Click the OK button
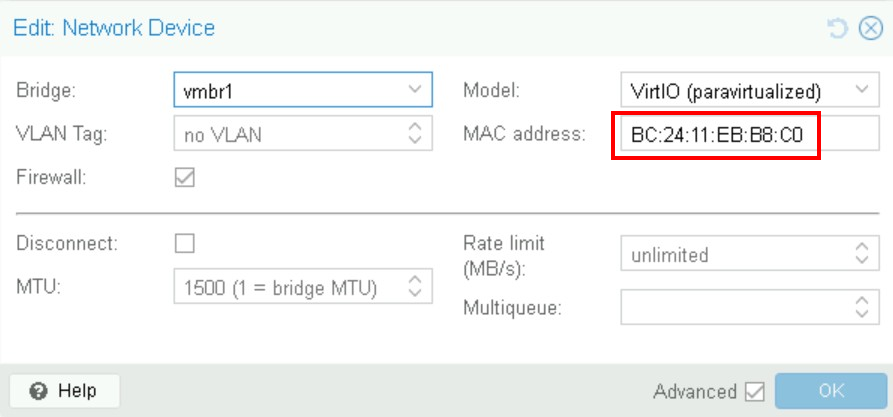Screen dimensions: 893x417 (x=831, y=391)
